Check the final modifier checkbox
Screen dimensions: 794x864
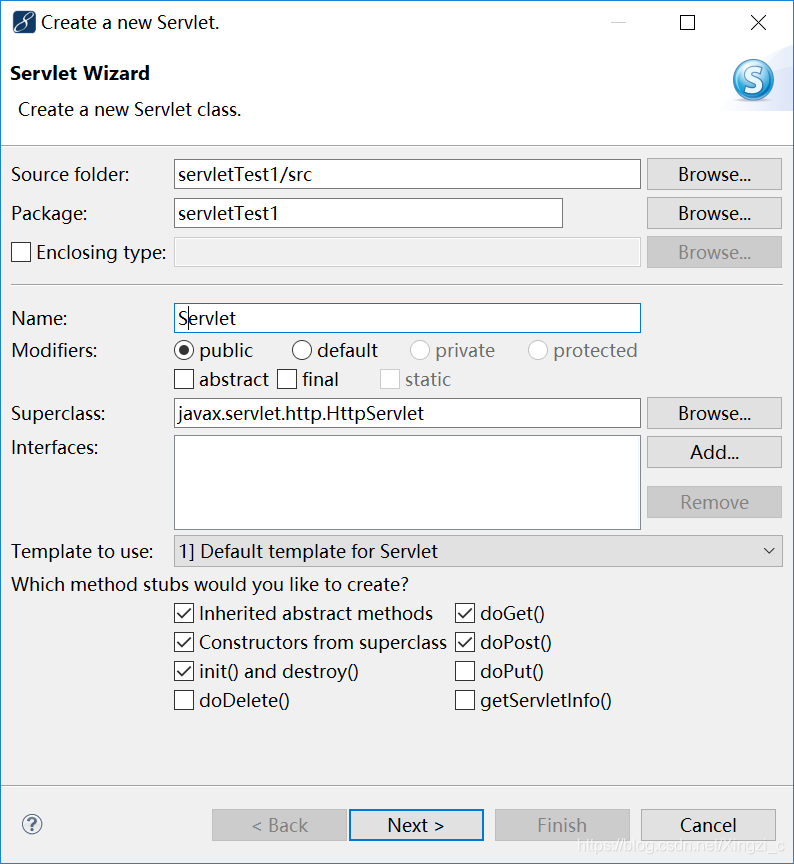(x=287, y=380)
